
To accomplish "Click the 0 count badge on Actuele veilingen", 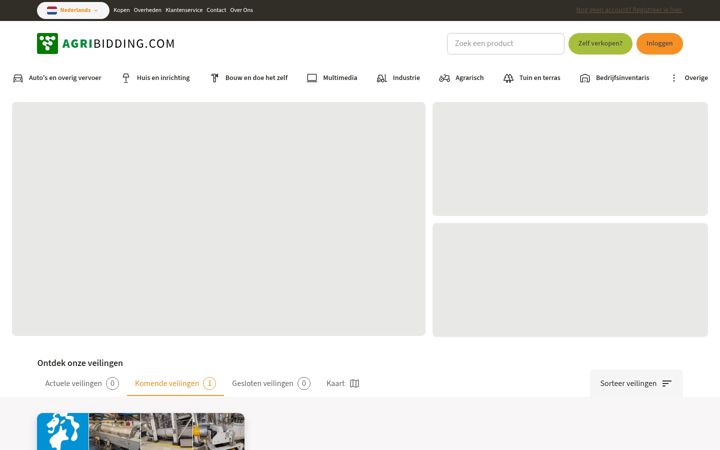I will click(x=112, y=383).
